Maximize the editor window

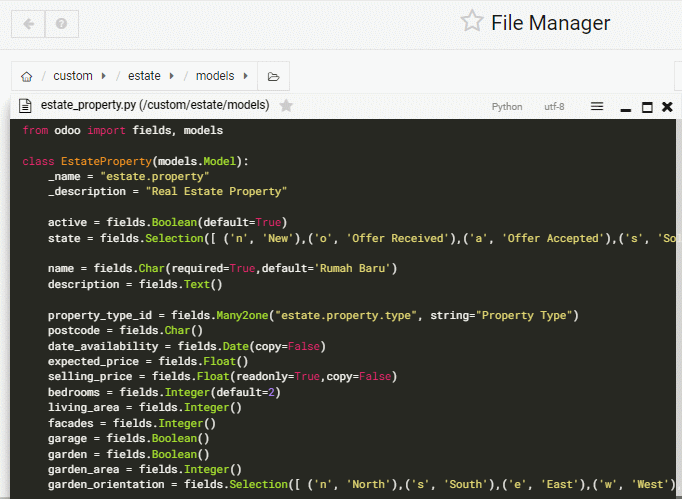tap(647, 107)
